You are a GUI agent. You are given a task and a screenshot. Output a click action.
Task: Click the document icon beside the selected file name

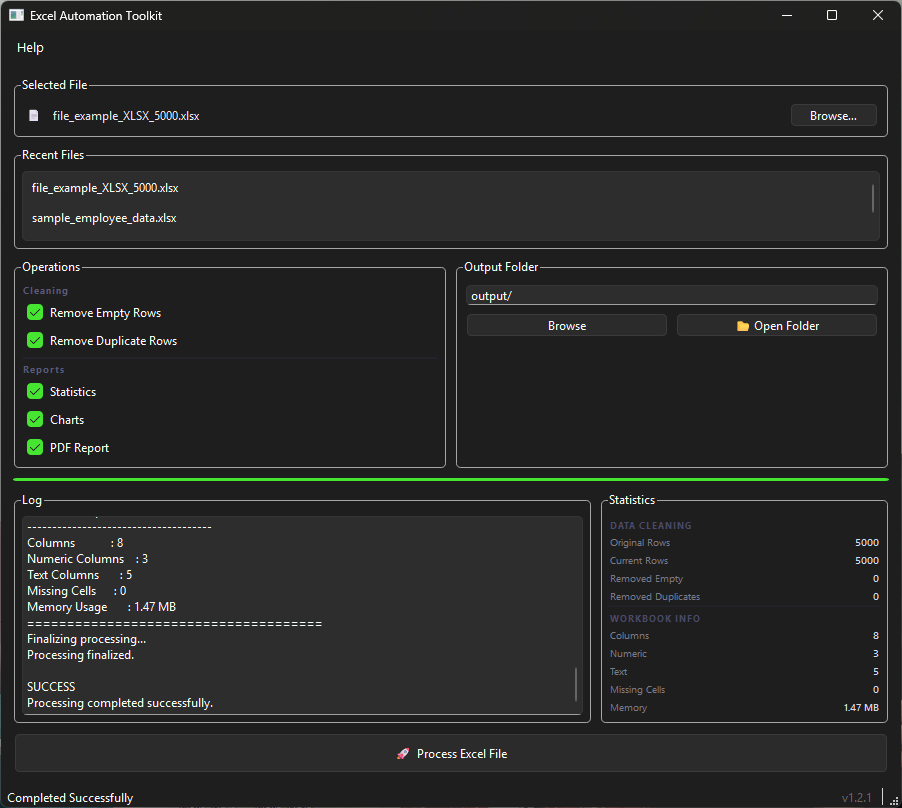click(x=34, y=116)
